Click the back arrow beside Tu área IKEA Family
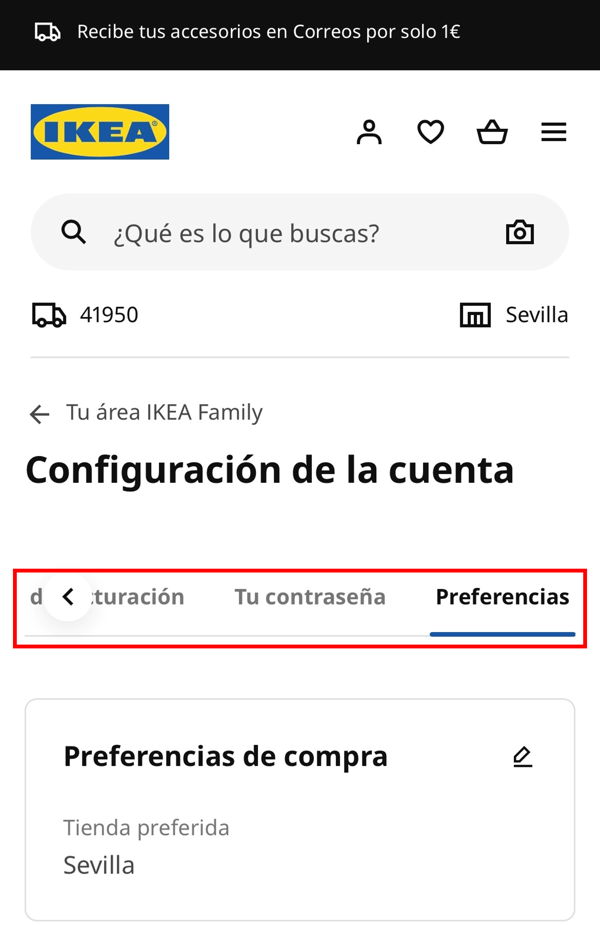Screen dimensions: 600x944 pyautogui.click(x=40, y=414)
